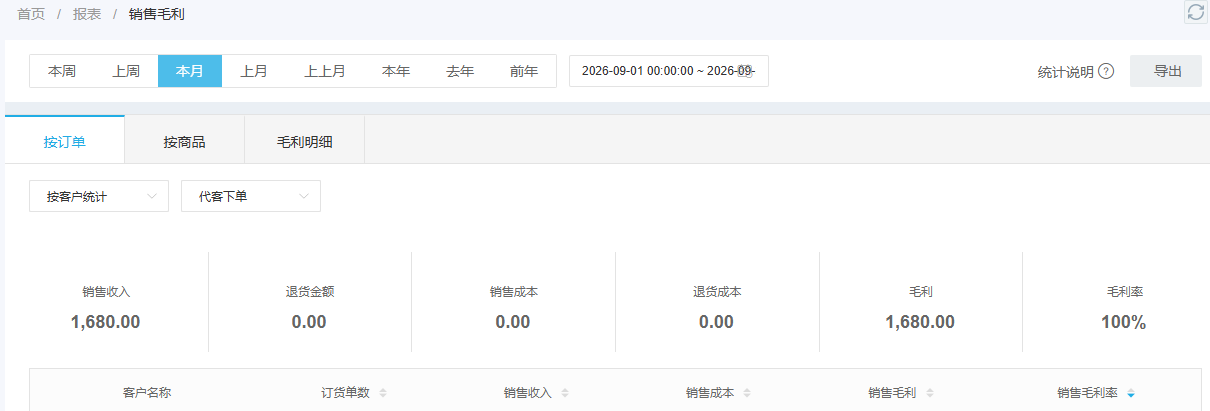Sort by 销售毛利率 column arrows
Image resolution: width=1210 pixels, height=411 pixels.
(x=1130, y=393)
